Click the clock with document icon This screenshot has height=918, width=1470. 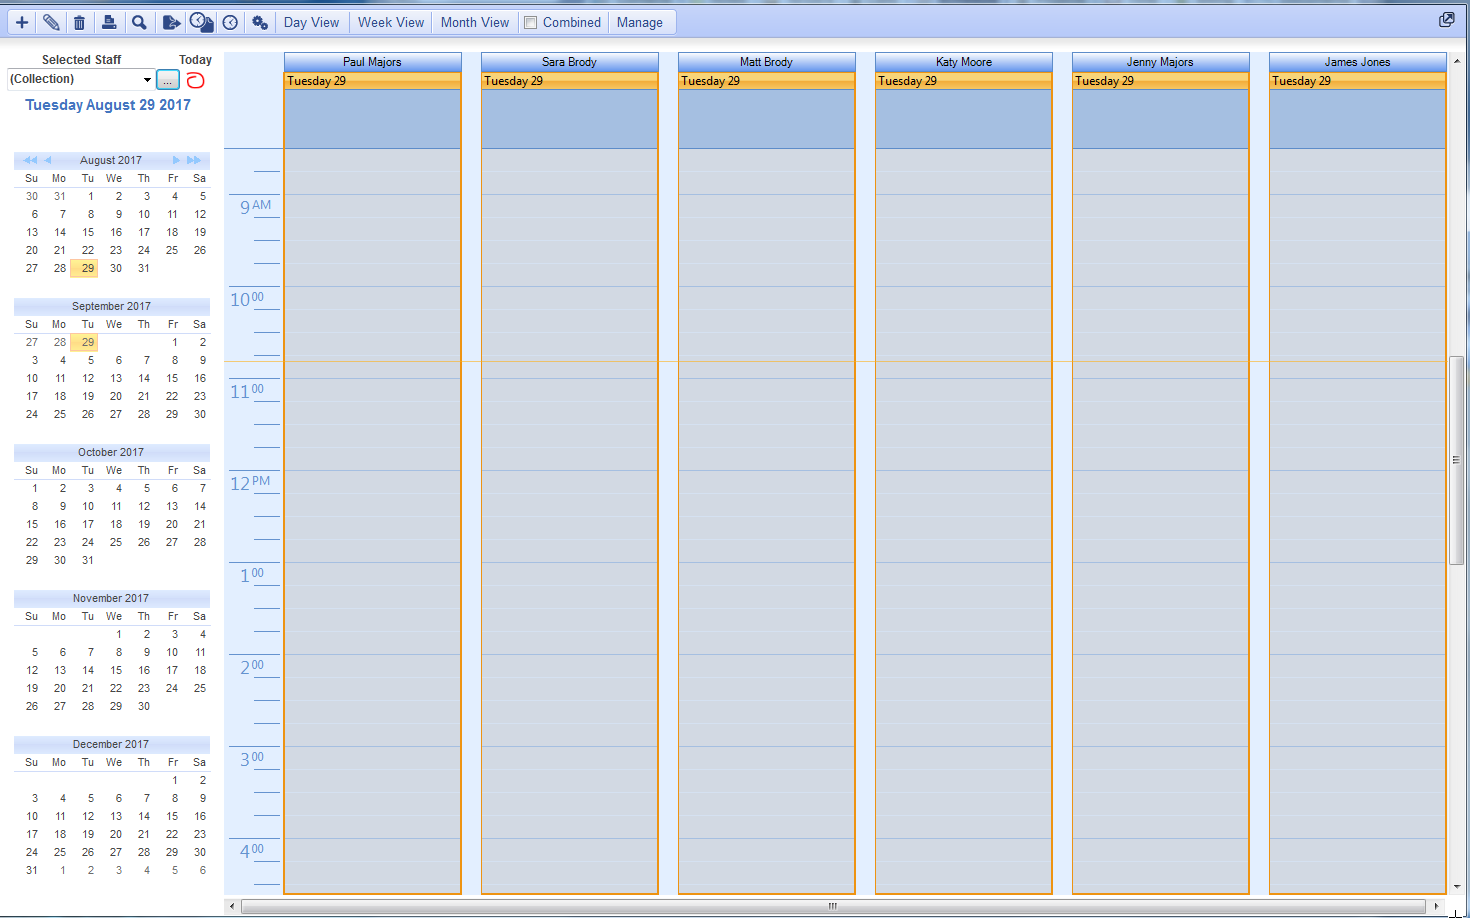pyautogui.click(x=201, y=22)
